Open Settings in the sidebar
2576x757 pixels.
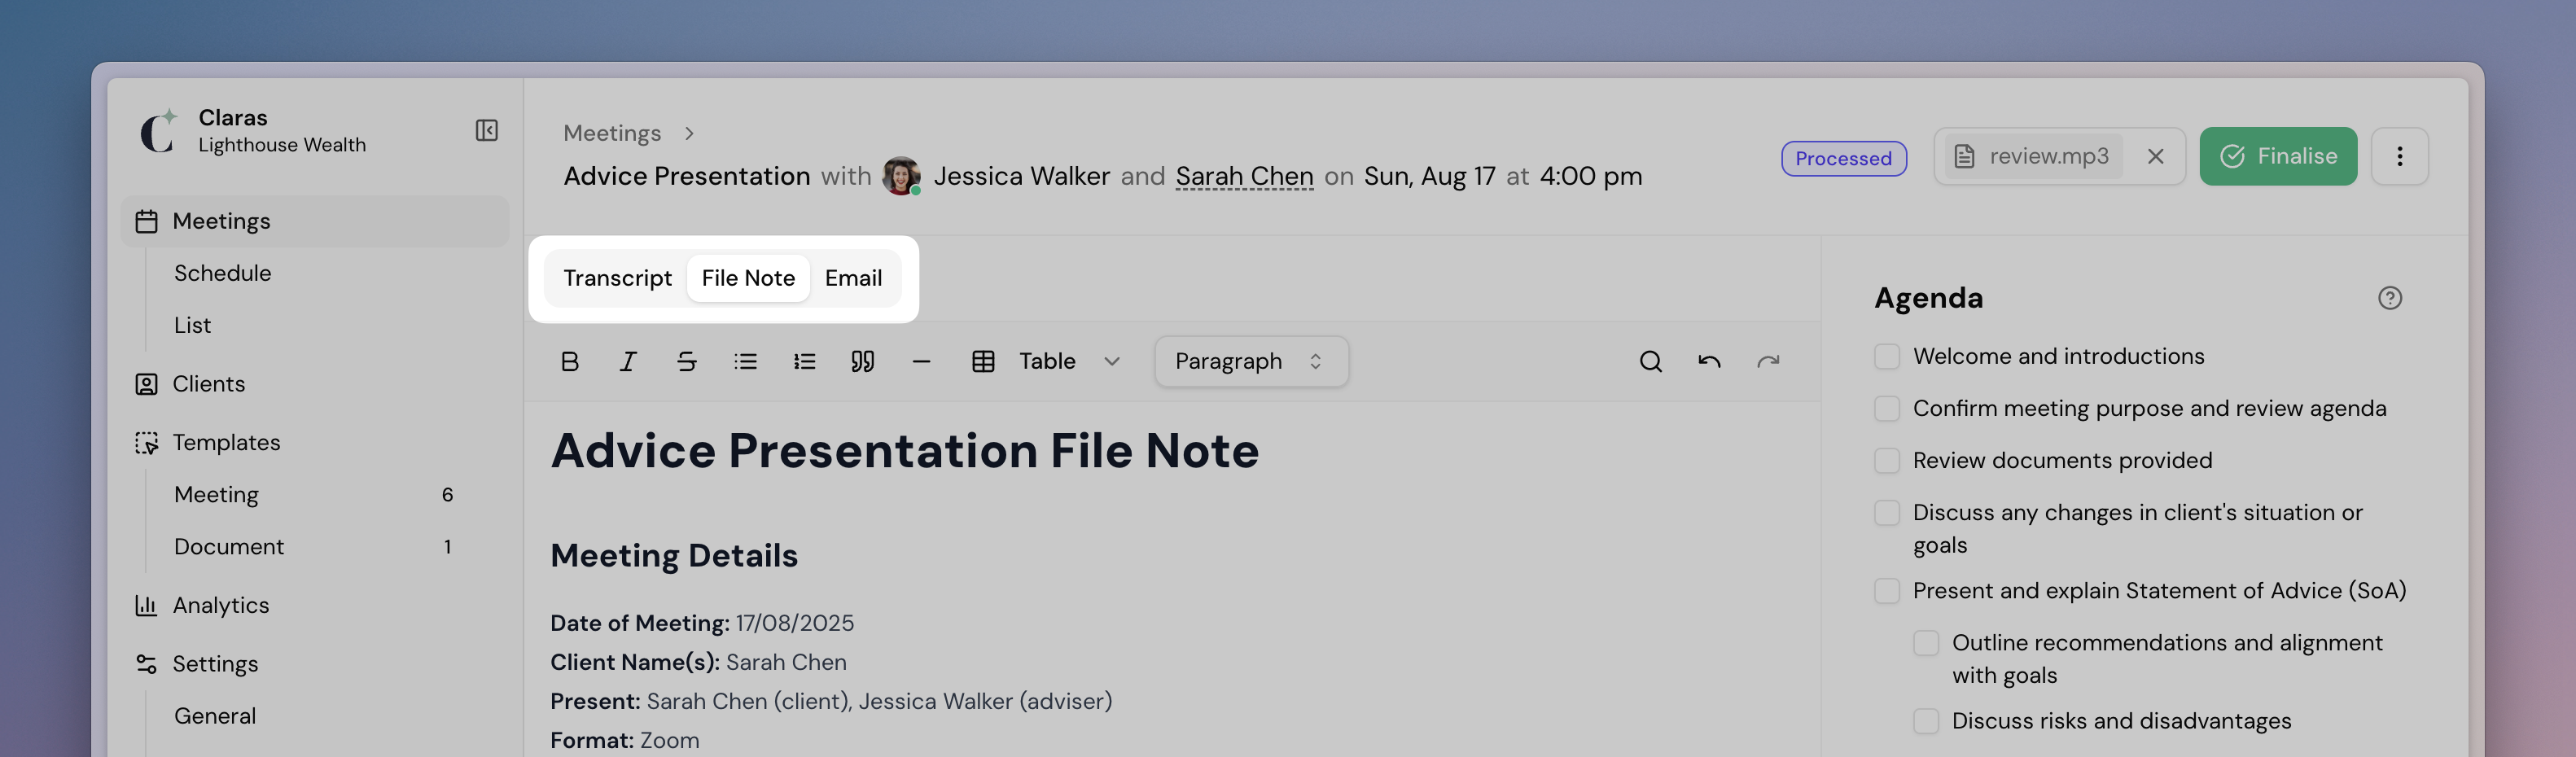click(214, 664)
